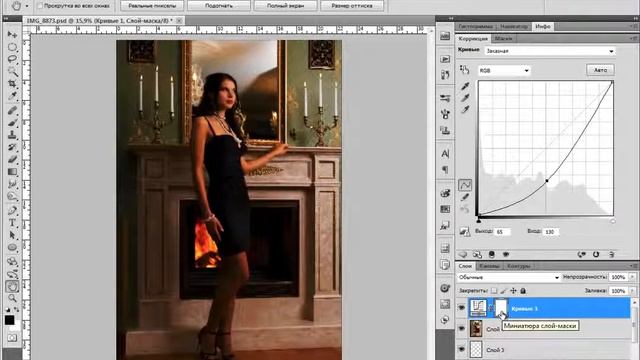Click the black point input slider under curve
This screenshot has height=360, width=640.
pyautogui.click(x=478, y=221)
